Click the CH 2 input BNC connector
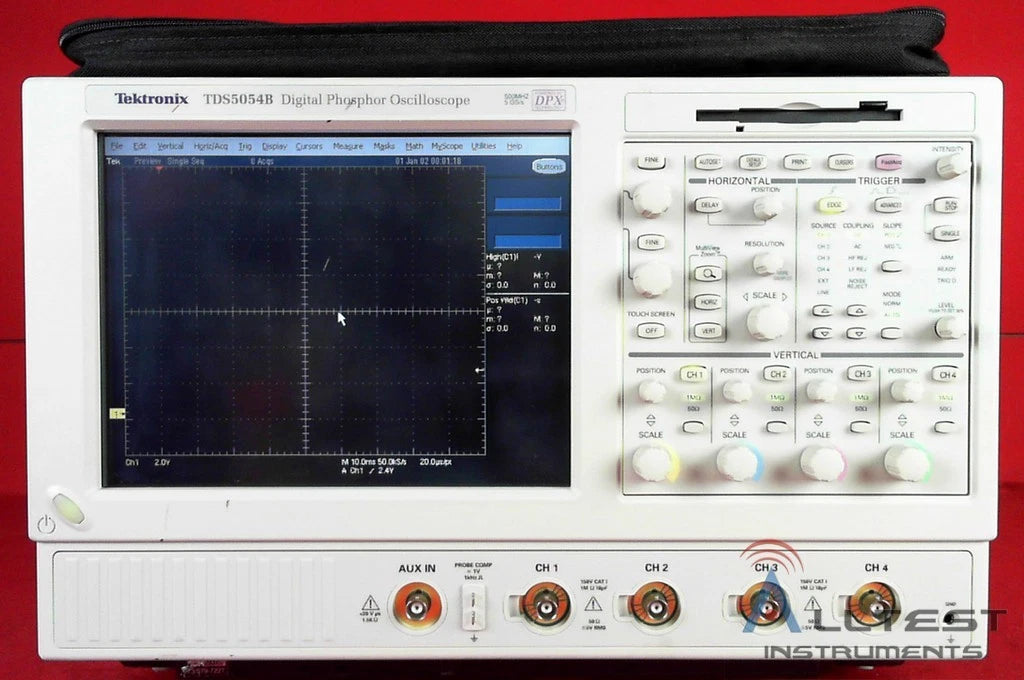Screen dimensions: 1024x680 (655, 607)
